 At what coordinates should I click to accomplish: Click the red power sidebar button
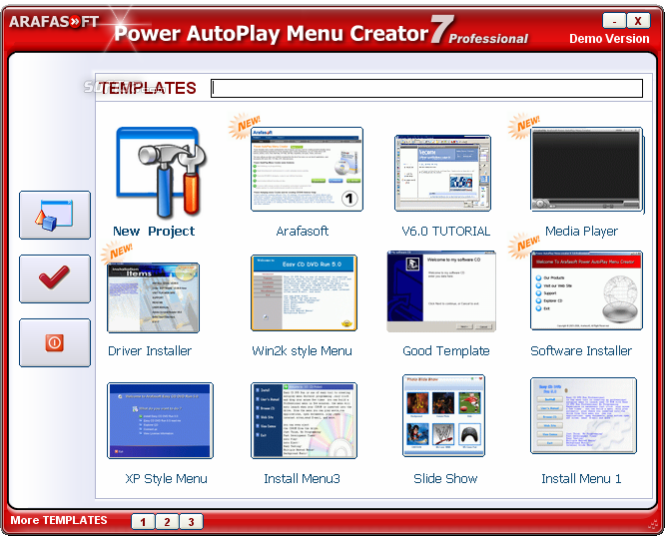pyautogui.click(x=55, y=342)
